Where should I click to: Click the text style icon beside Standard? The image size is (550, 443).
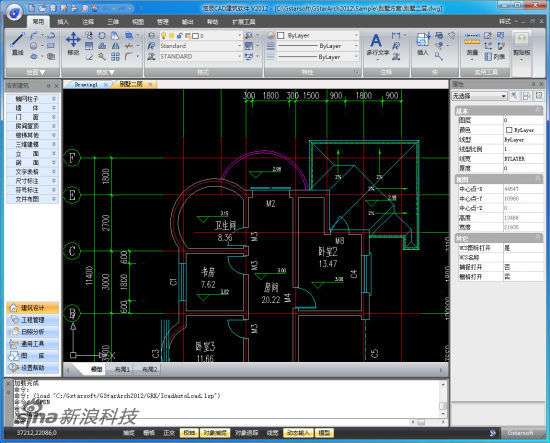click(x=152, y=46)
